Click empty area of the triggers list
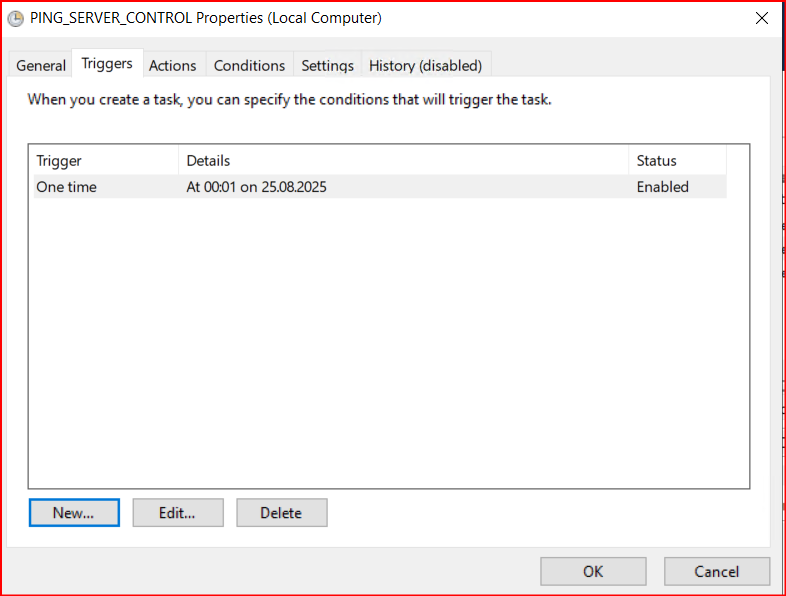 388,341
